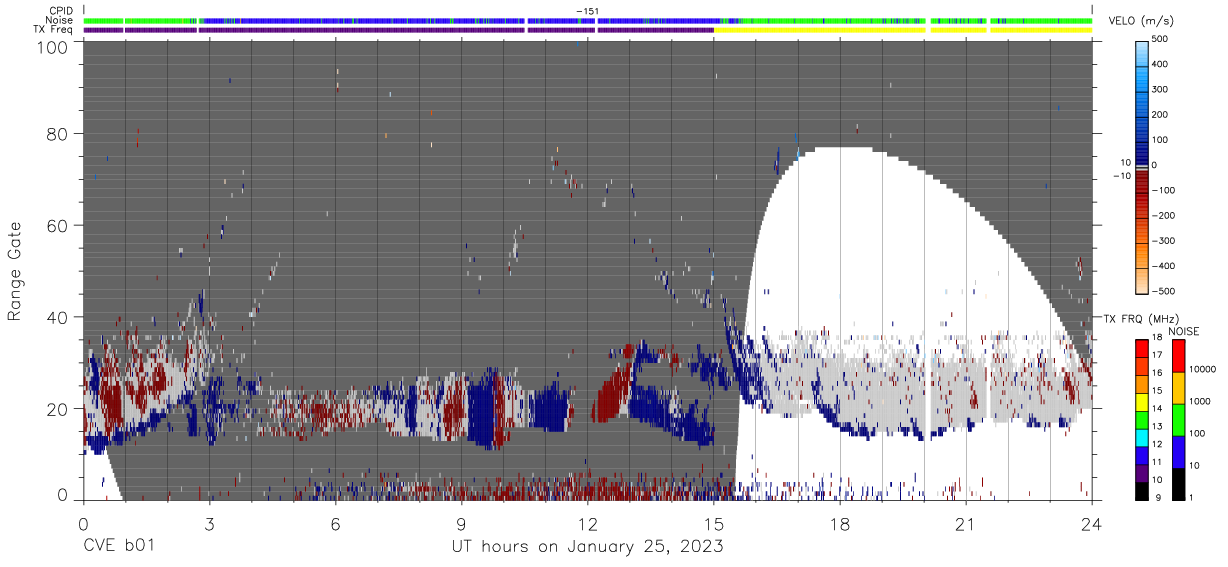Click the 18 tick on the UT hours axis
1228x567 pixels.
point(840,524)
